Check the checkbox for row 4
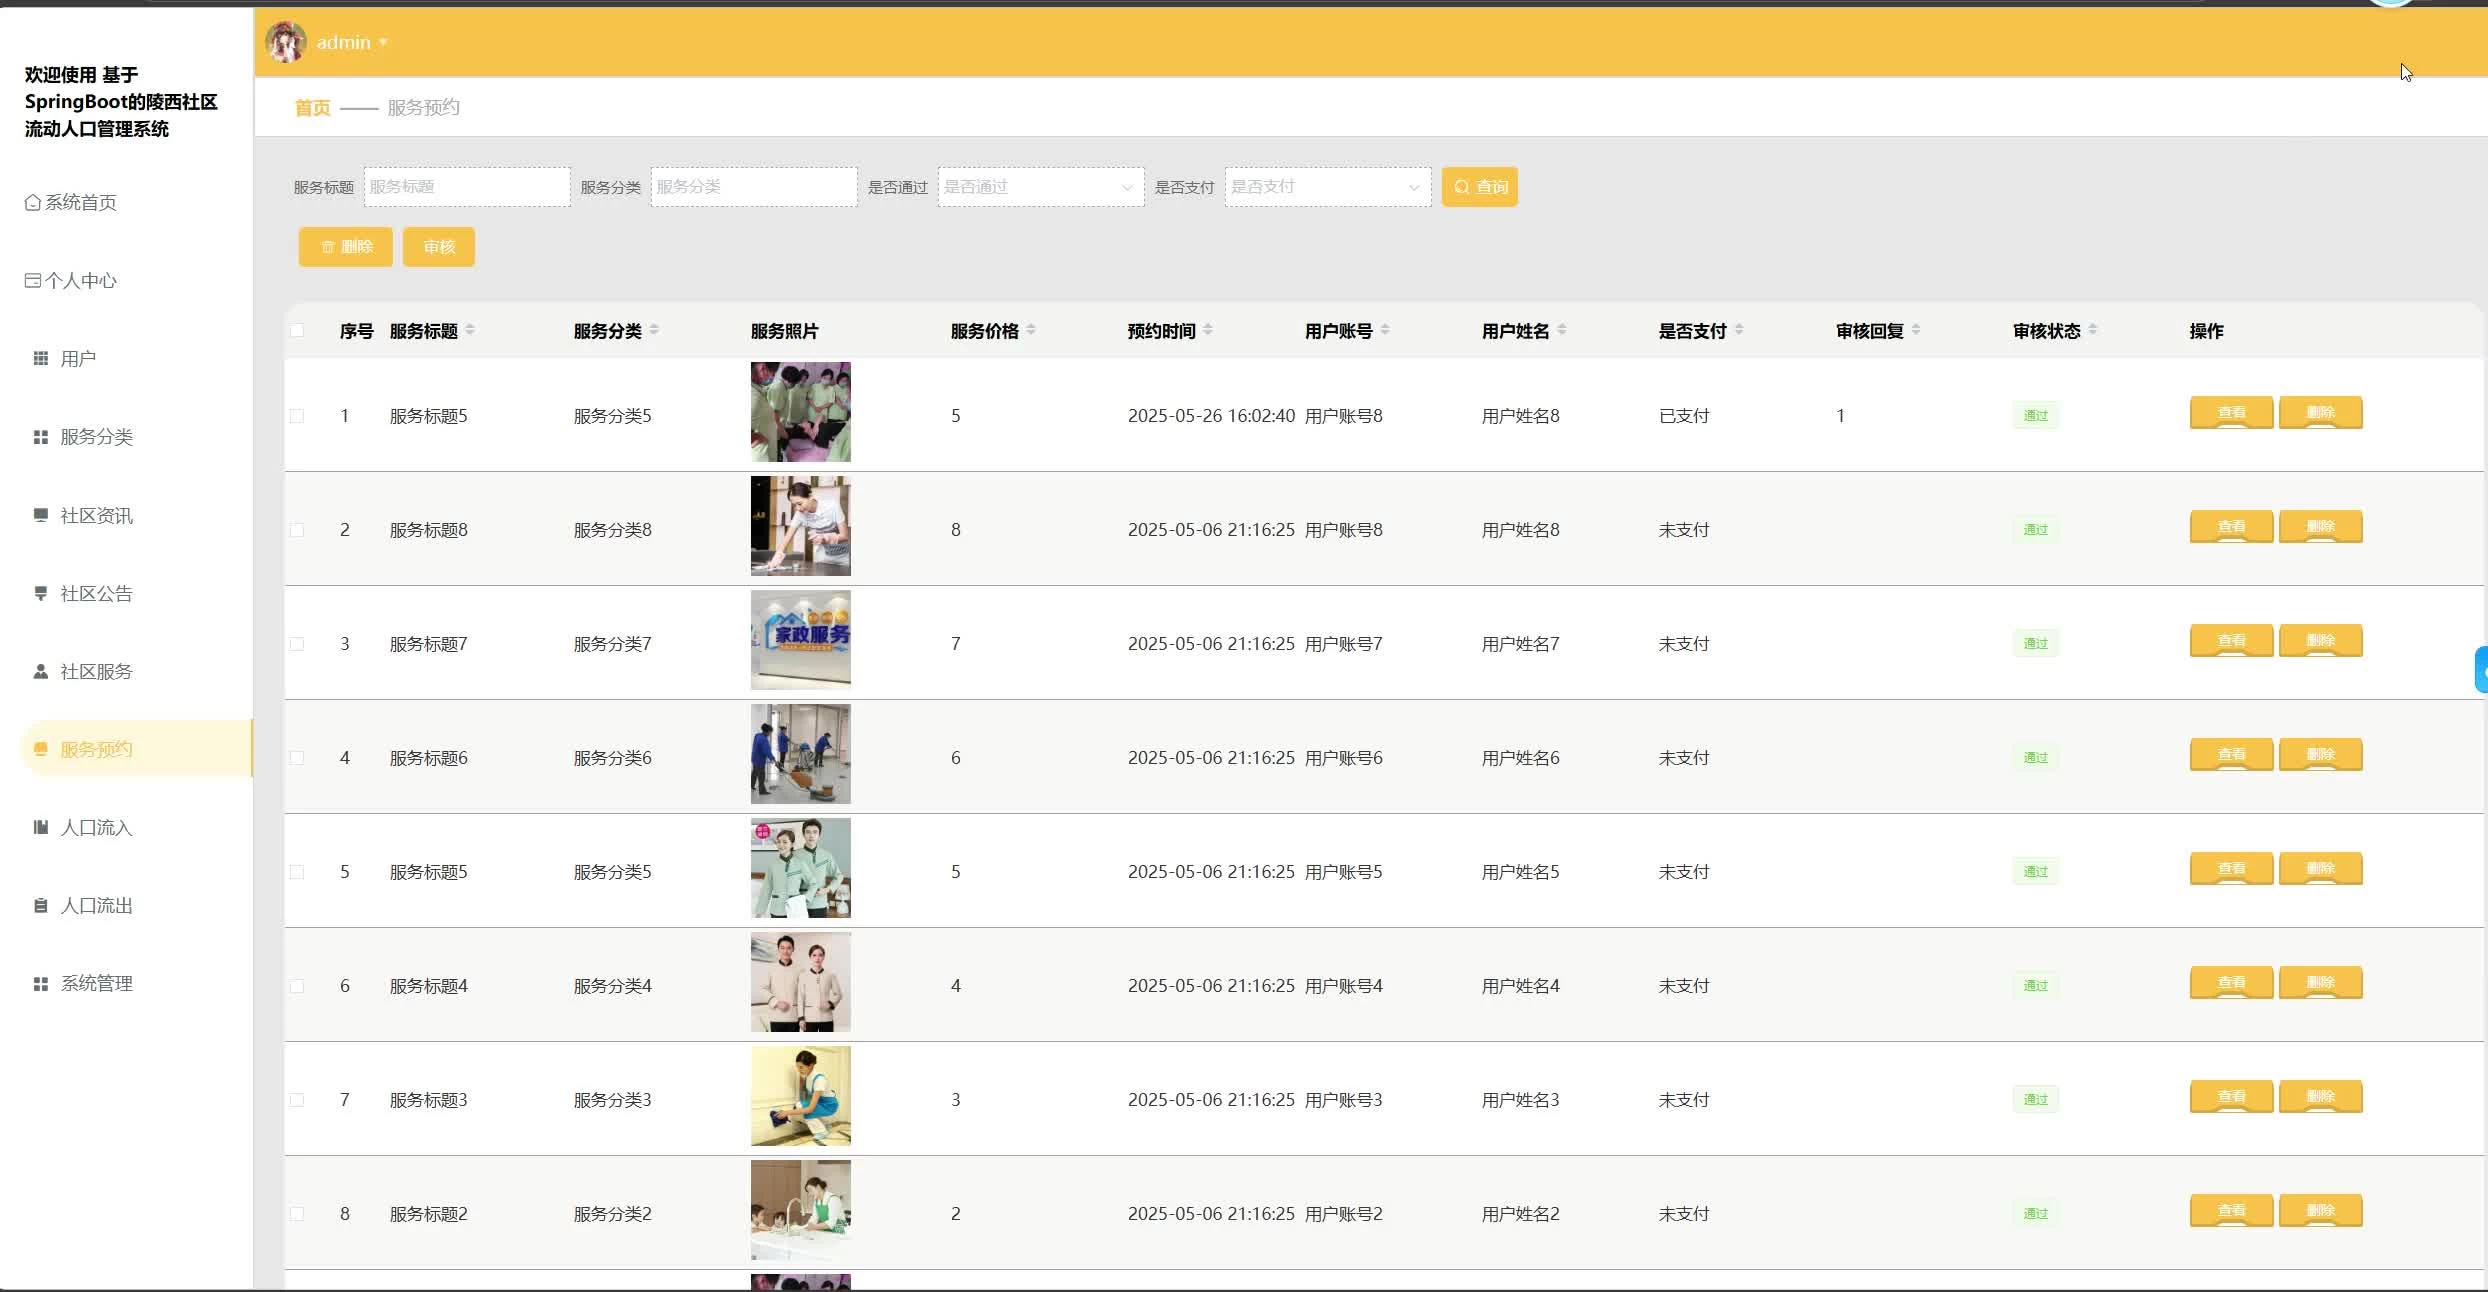2488x1292 pixels. click(297, 758)
